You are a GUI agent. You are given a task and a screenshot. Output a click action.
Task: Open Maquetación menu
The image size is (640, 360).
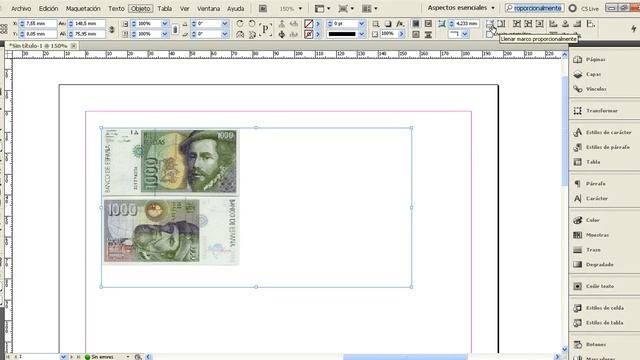83,8
